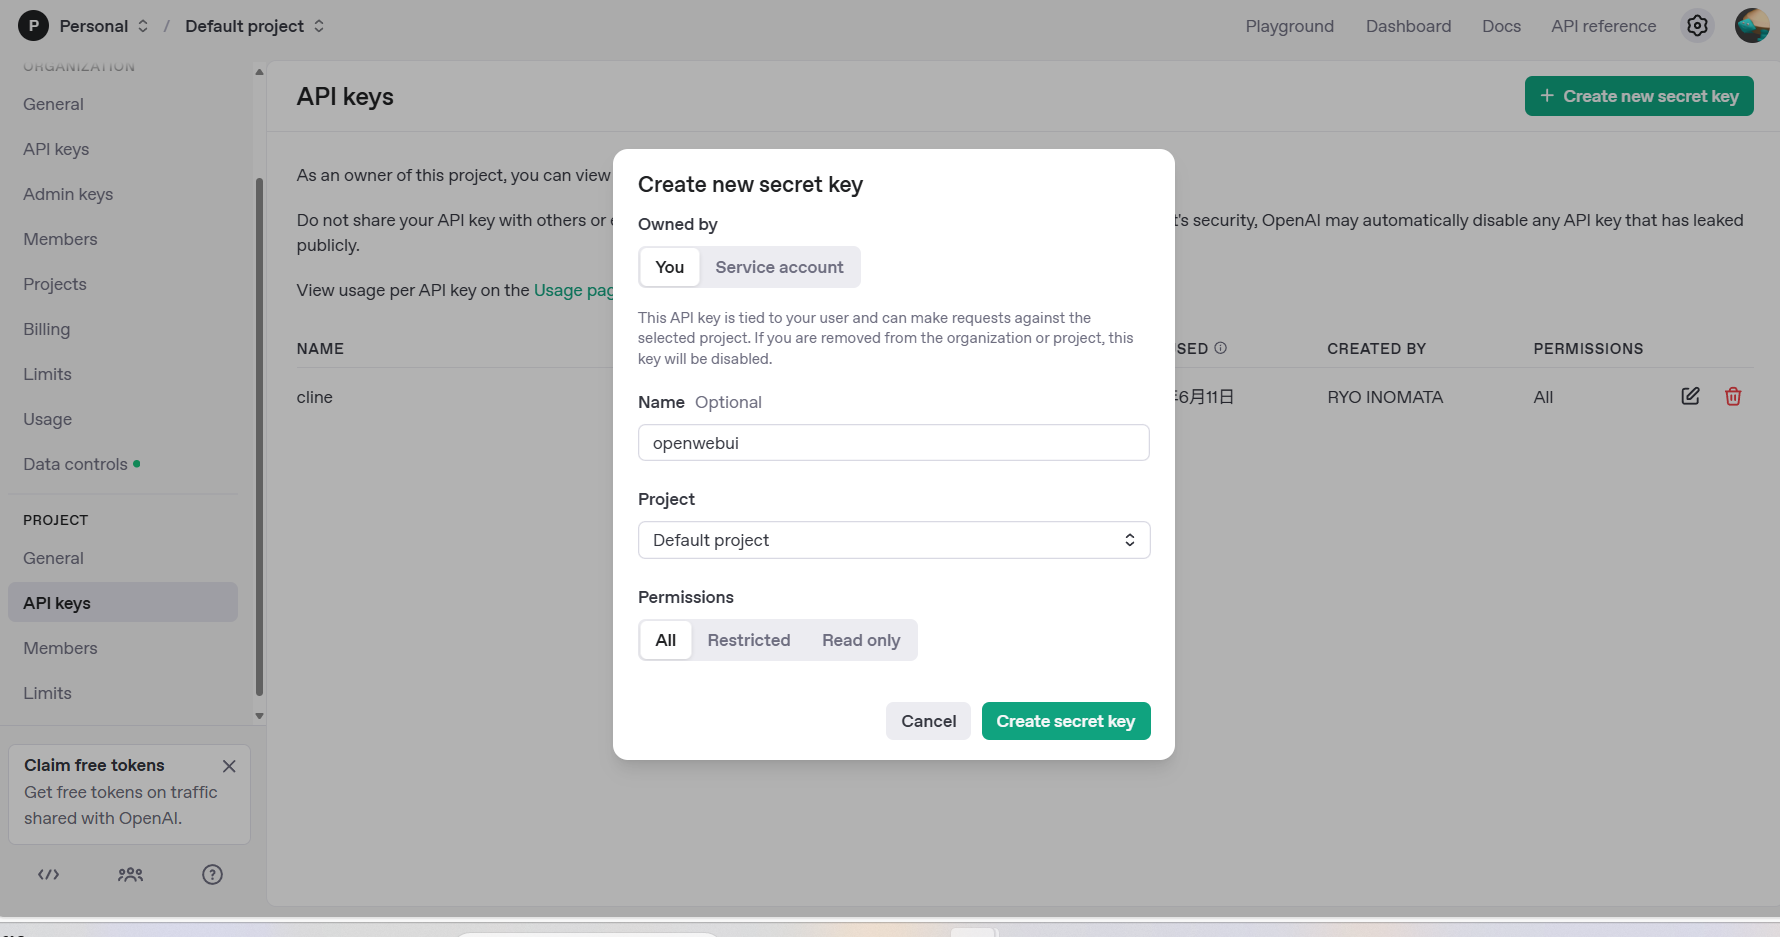Click the Create secret key button
The image size is (1780, 937).
click(1065, 721)
